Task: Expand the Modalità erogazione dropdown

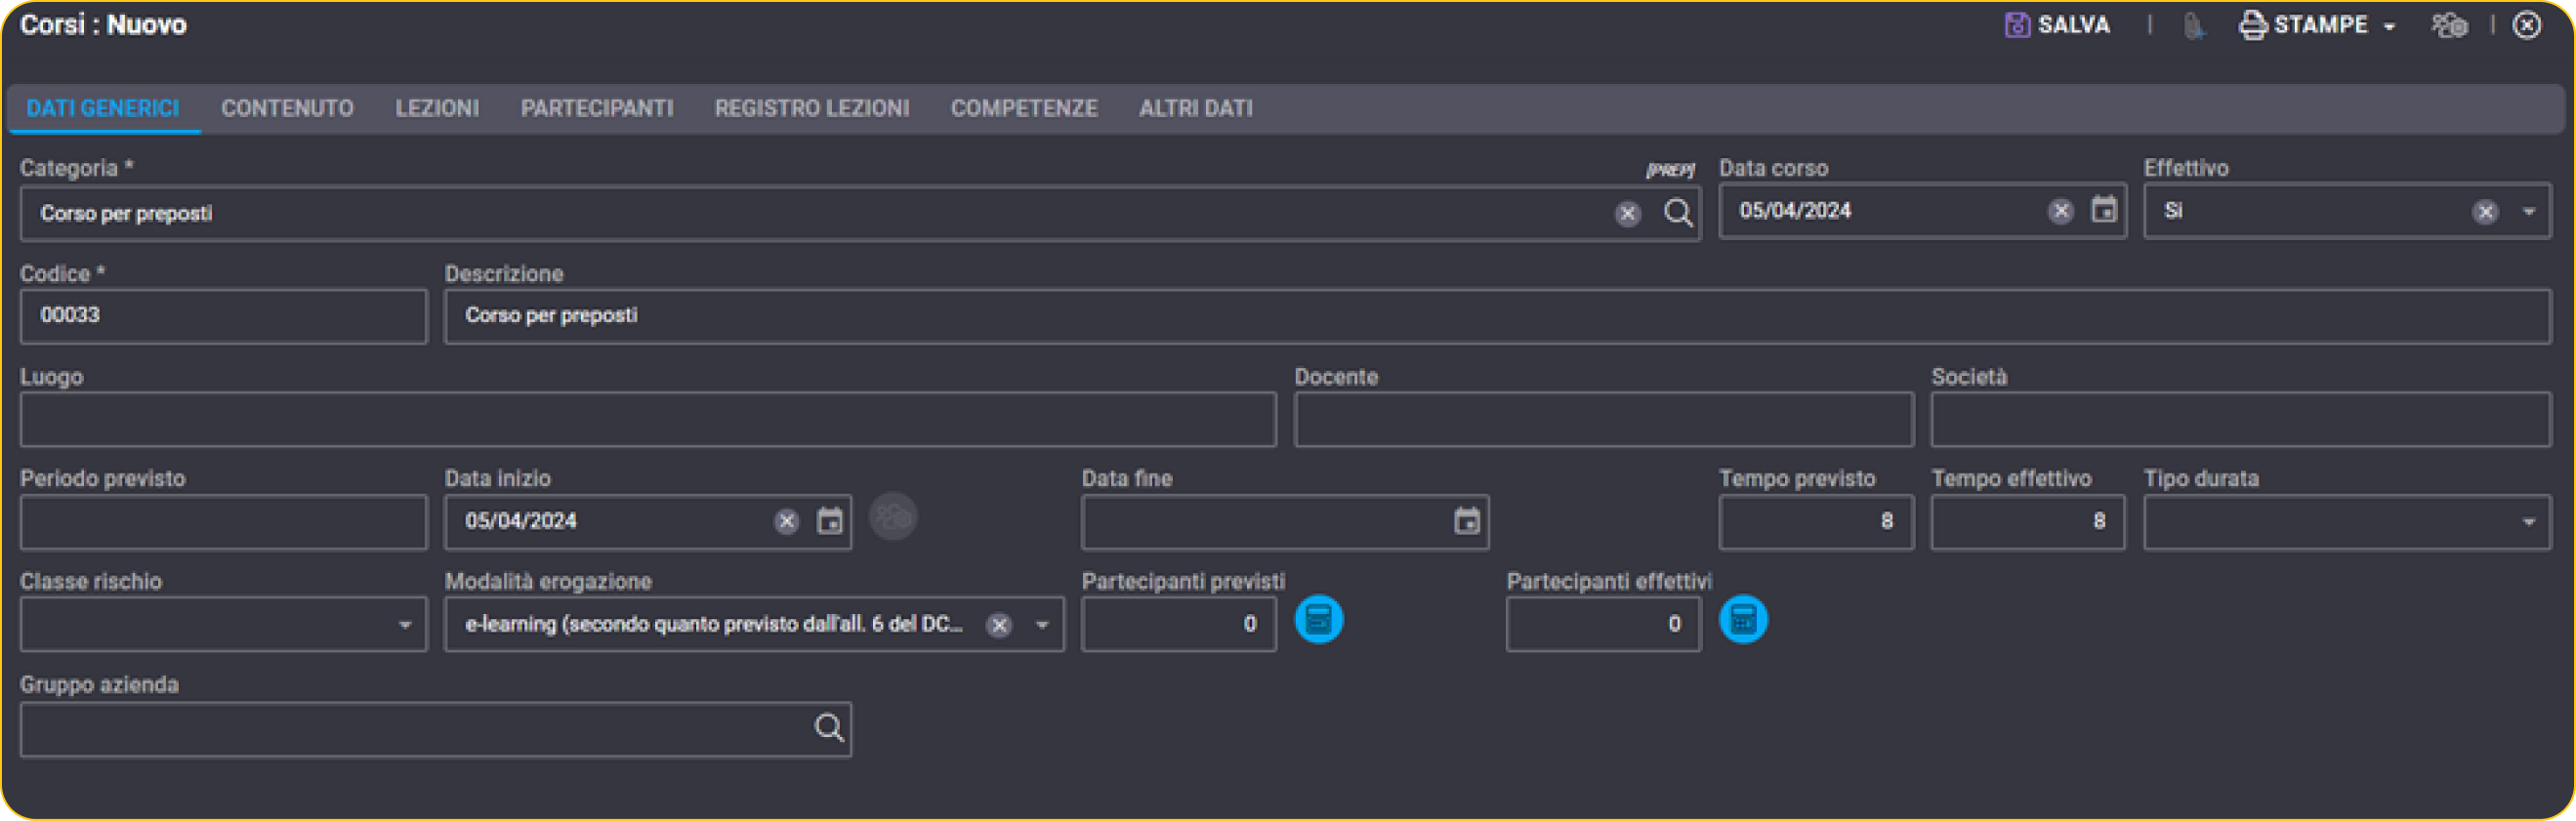Action: pos(1042,625)
